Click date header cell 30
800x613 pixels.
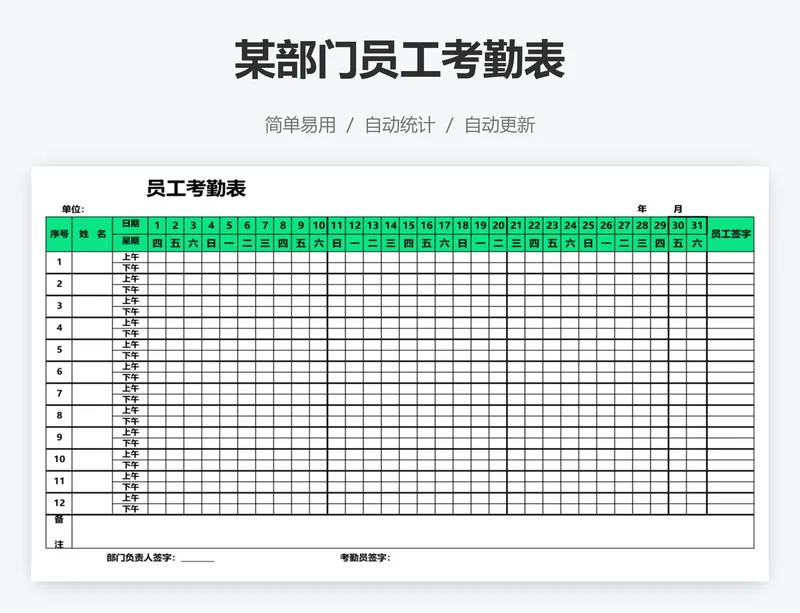(x=678, y=226)
